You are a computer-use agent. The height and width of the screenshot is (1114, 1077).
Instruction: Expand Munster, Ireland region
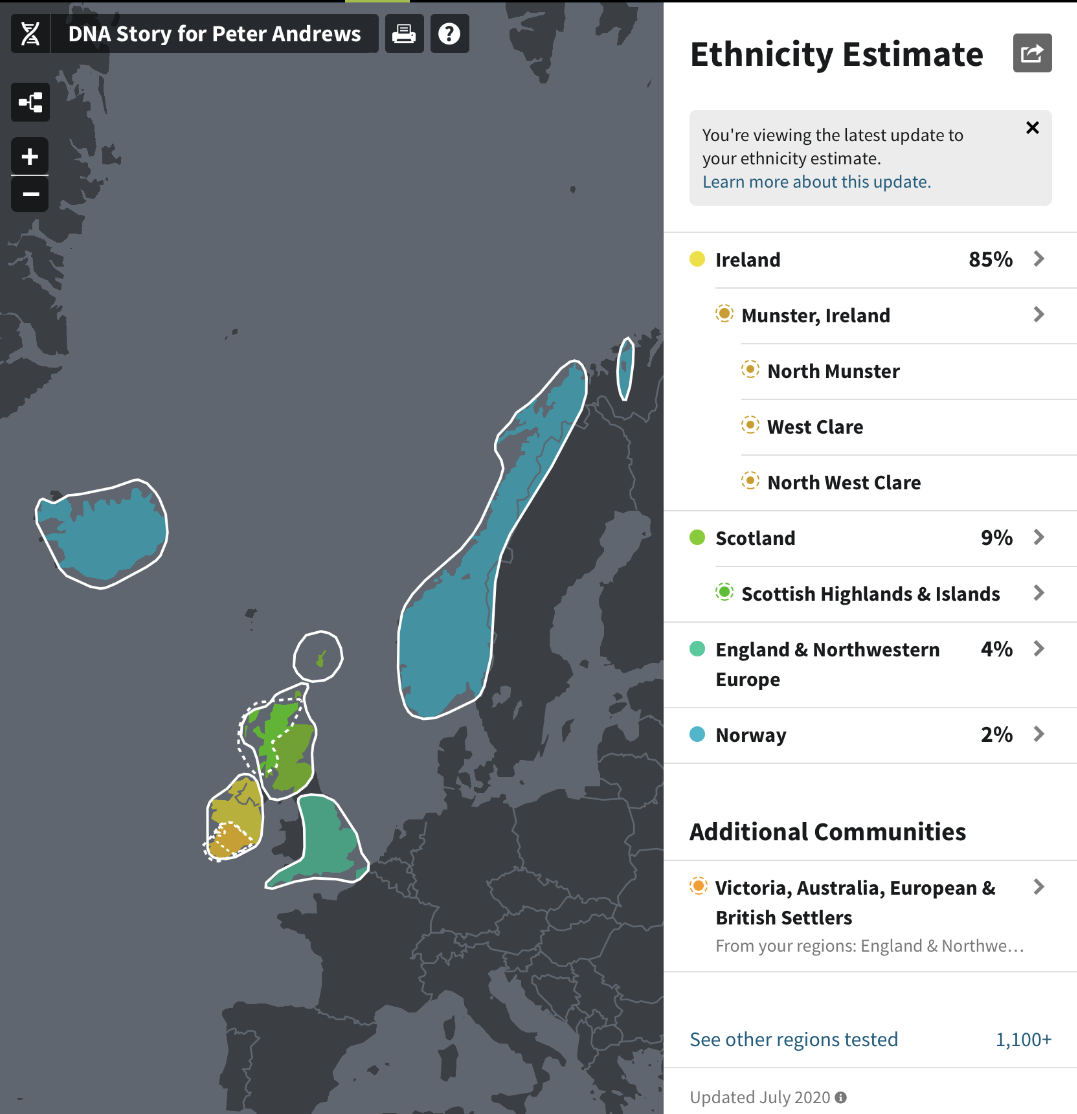(x=1038, y=315)
